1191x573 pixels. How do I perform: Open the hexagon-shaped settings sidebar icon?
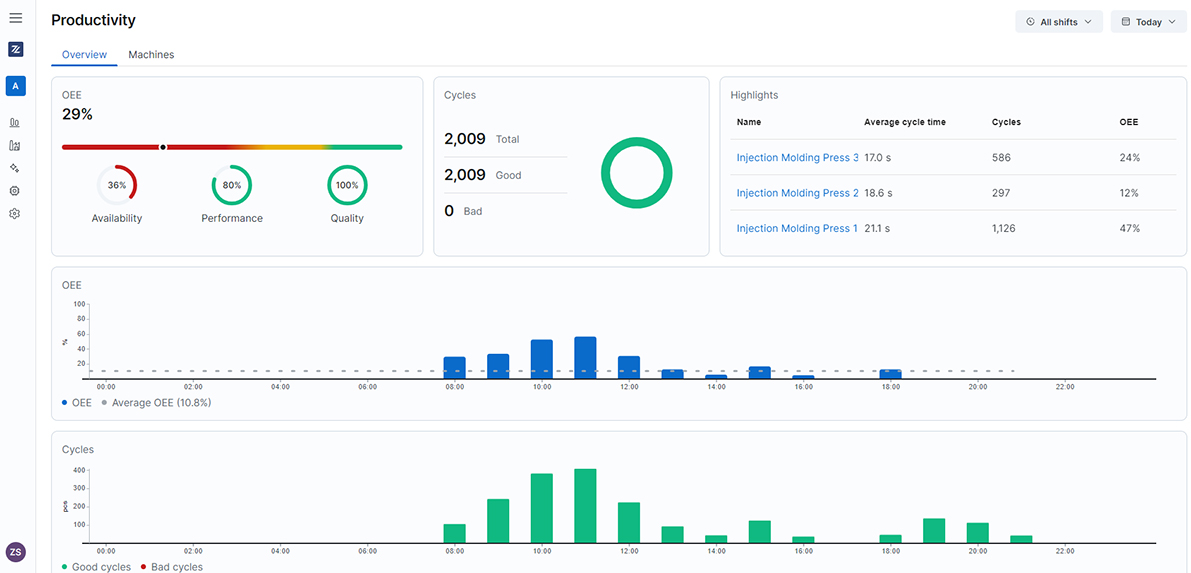(14, 191)
